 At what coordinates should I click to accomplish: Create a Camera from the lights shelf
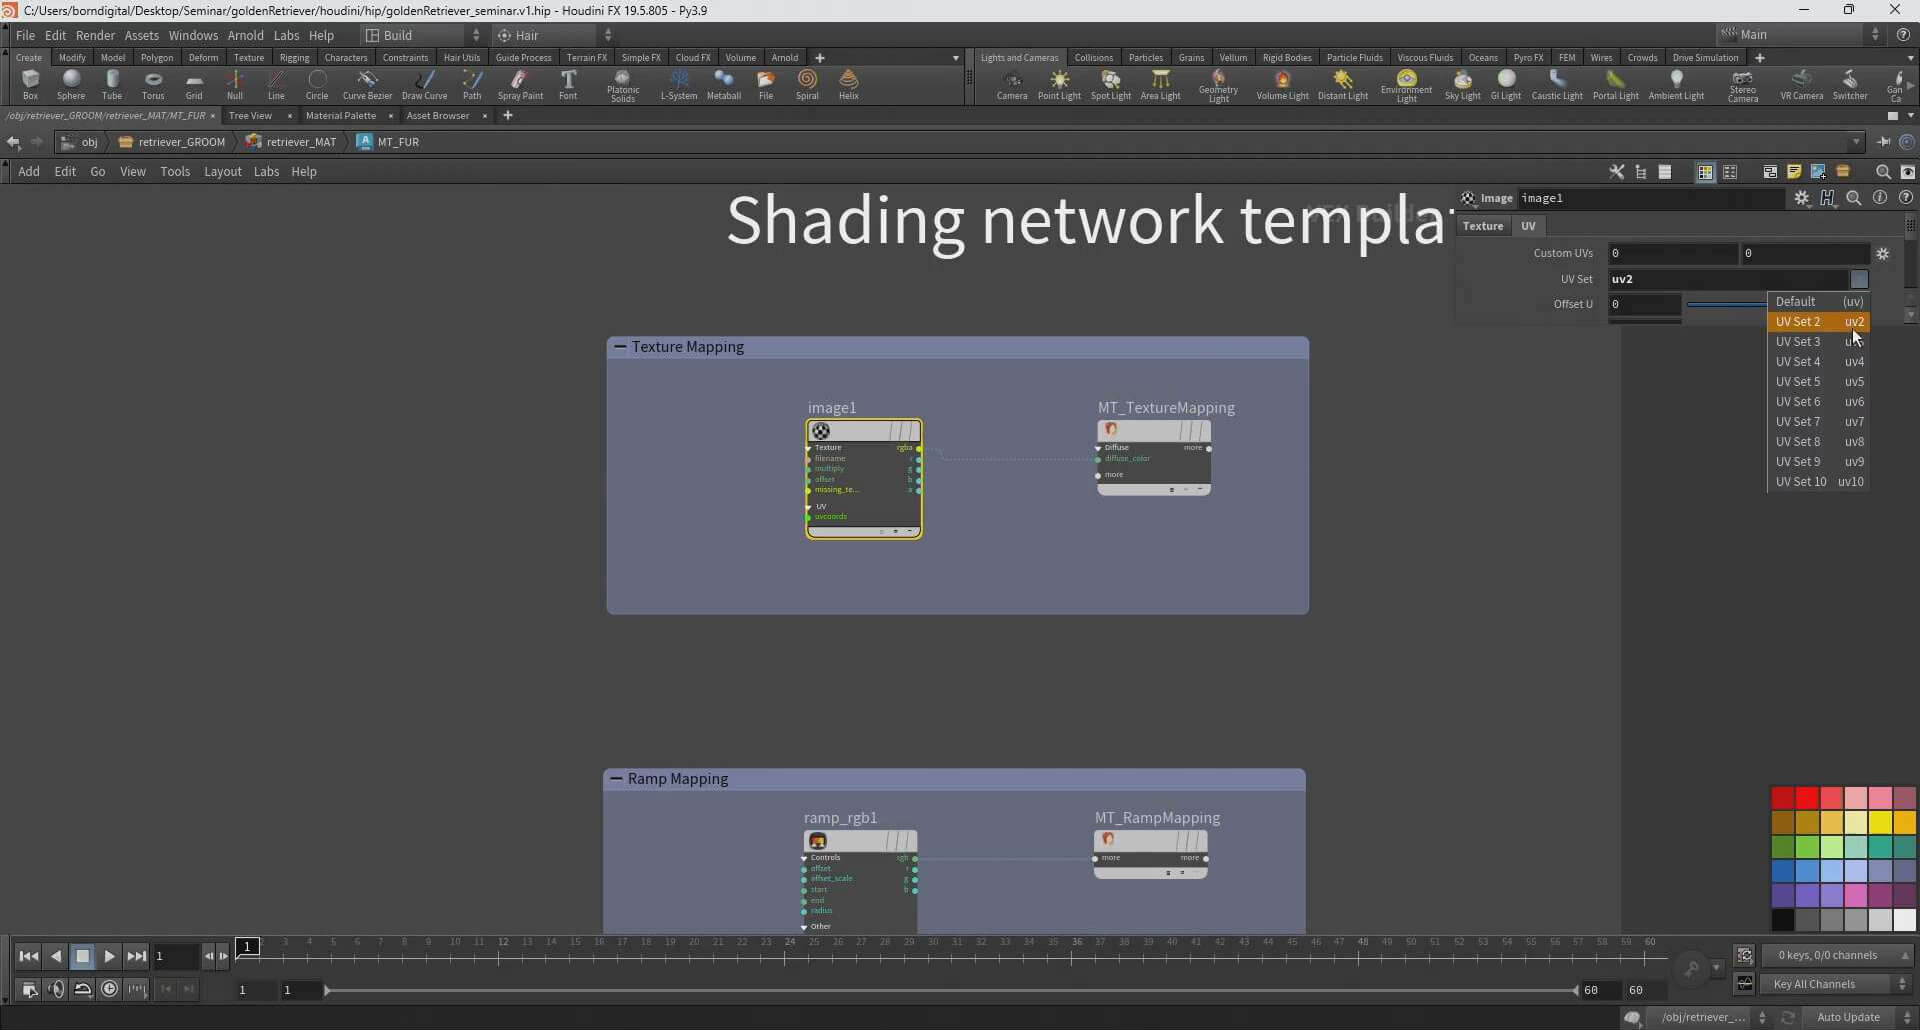pos(1012,84)
